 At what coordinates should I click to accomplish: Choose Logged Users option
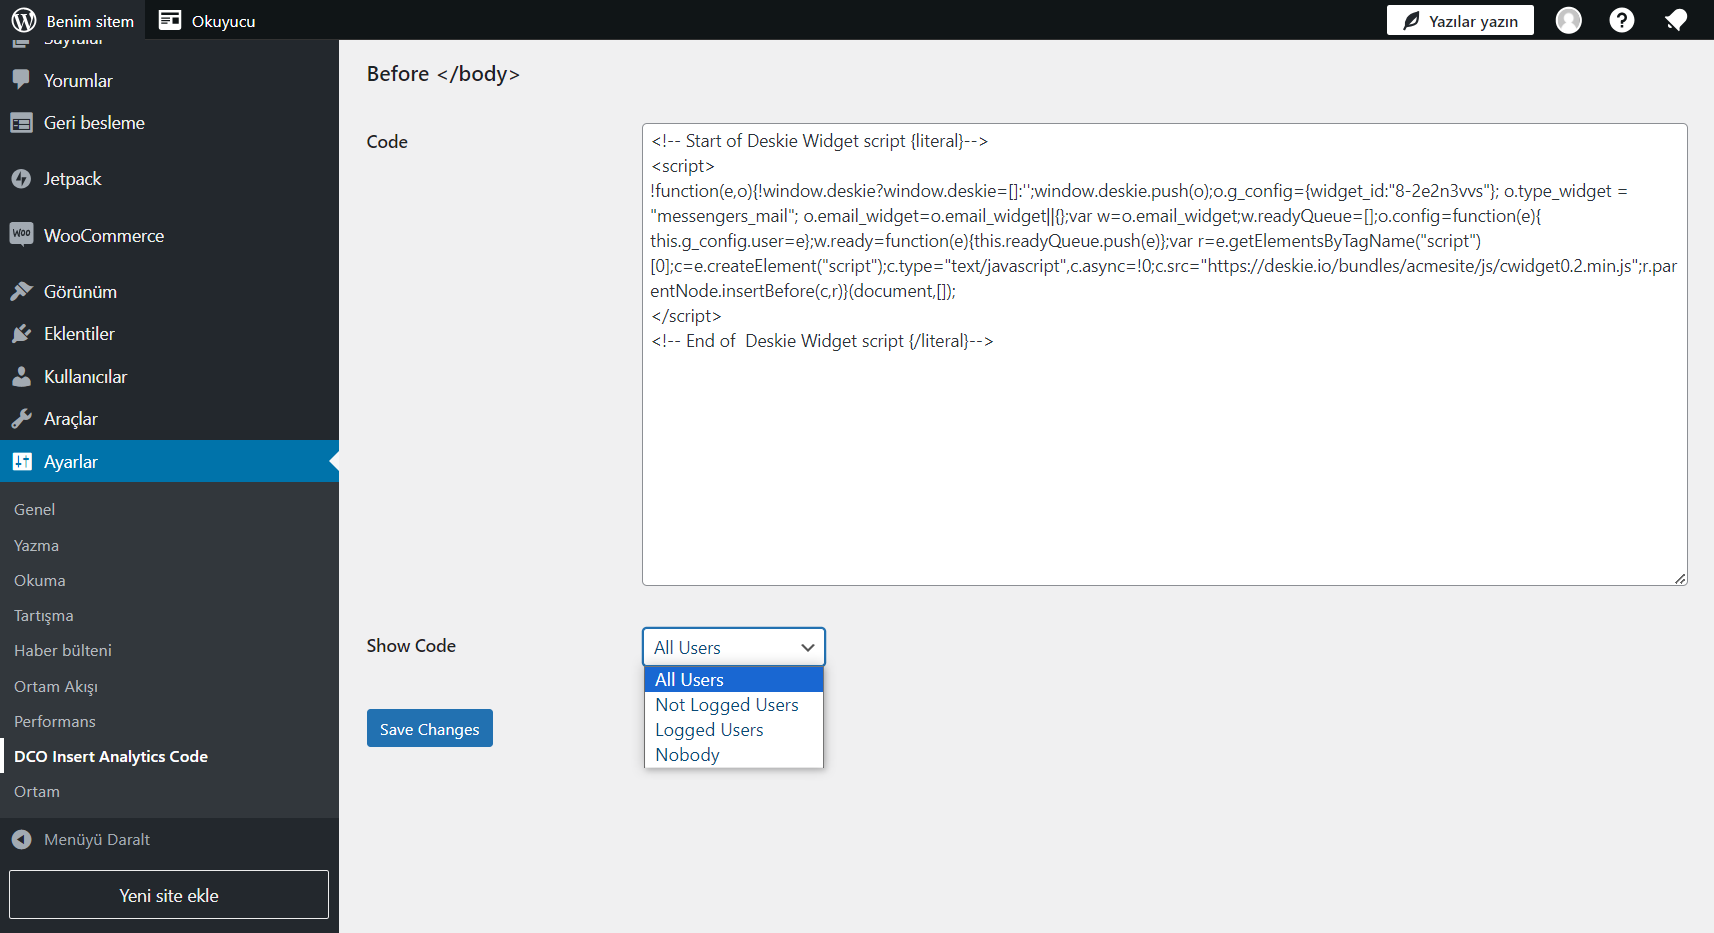734,730
